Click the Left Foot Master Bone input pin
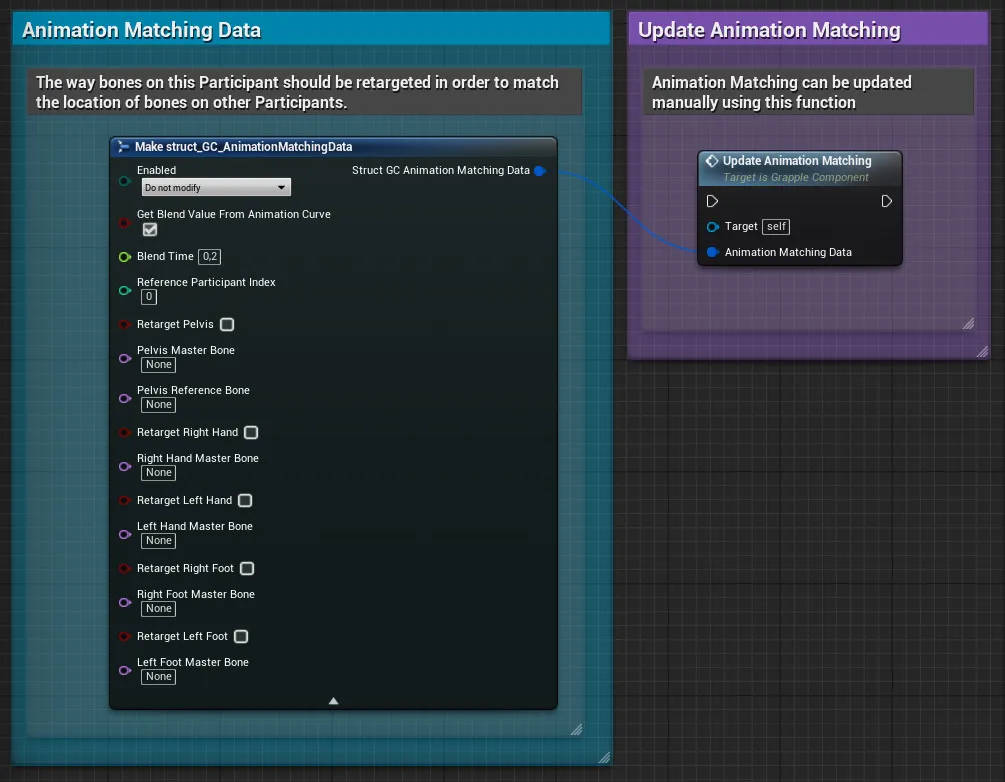1005x782 pixels. point(125,670)
